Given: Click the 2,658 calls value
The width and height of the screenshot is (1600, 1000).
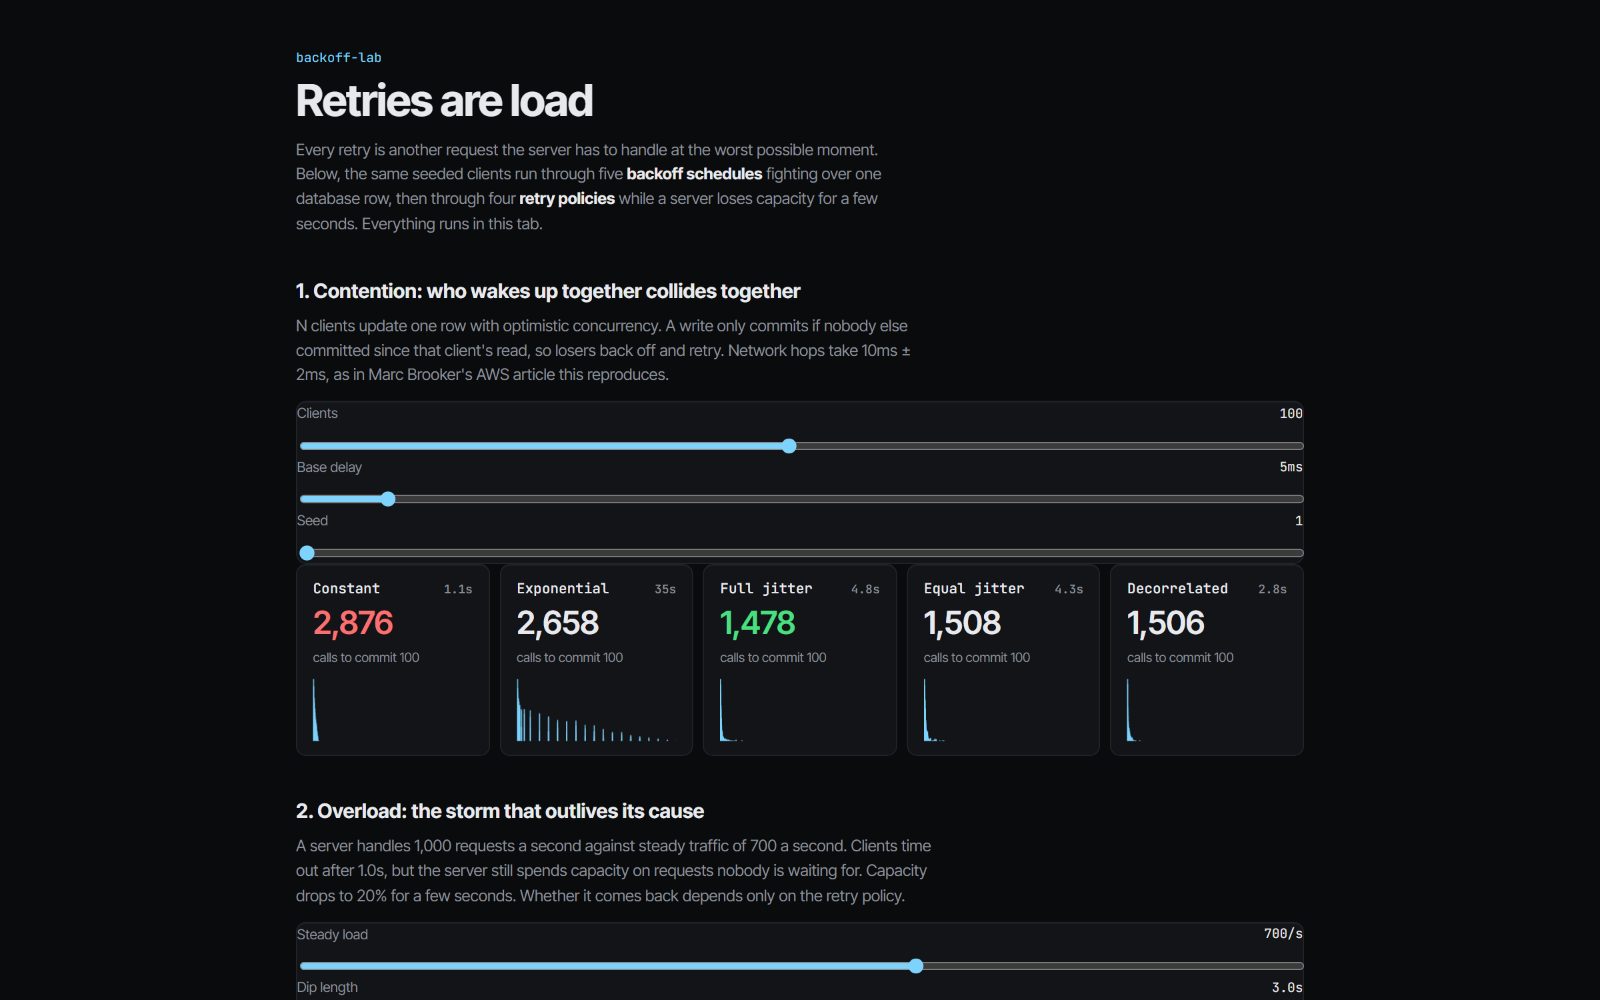Looking at the screenshot, I should pos(557,623).
